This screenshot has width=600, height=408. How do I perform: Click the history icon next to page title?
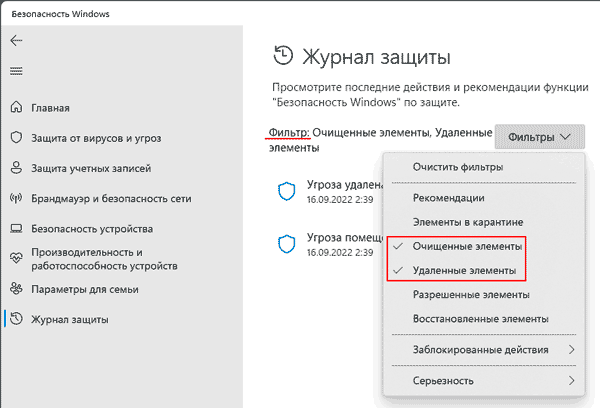(283, 56)
